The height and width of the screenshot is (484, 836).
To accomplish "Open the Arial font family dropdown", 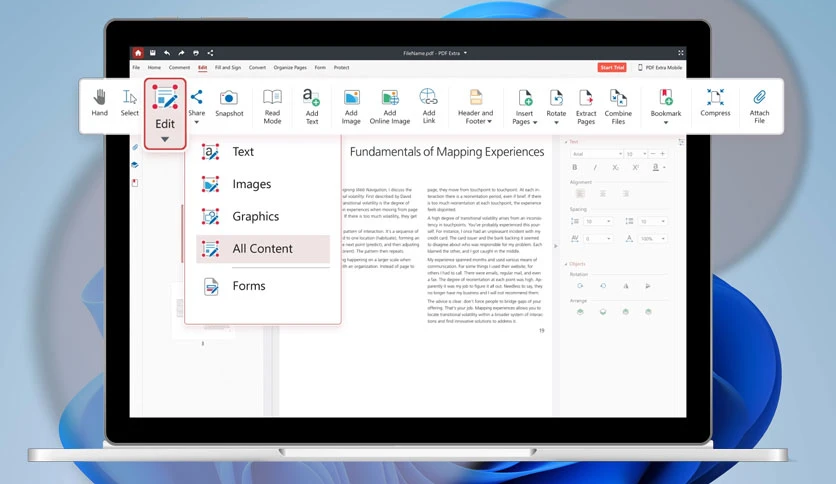I will [597, 154].
